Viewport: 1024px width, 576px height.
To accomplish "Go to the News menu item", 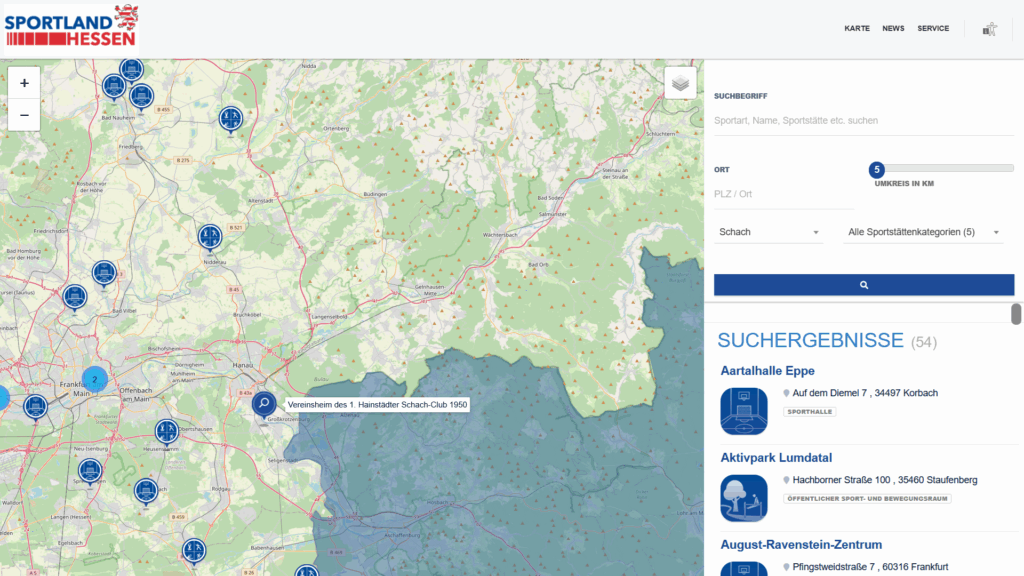I will 893,29.
